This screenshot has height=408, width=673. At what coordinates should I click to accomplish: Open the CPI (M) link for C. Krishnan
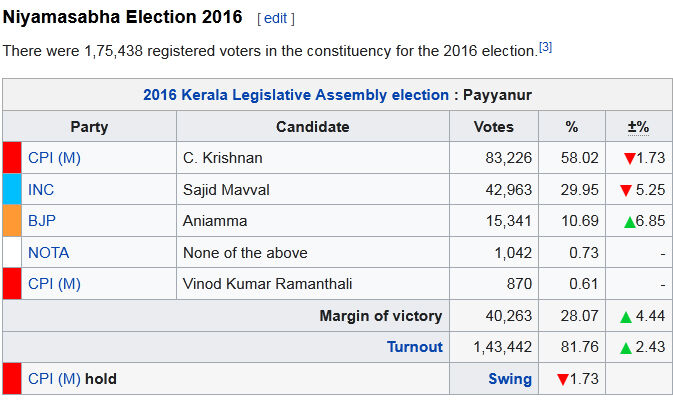pos(54,158)
